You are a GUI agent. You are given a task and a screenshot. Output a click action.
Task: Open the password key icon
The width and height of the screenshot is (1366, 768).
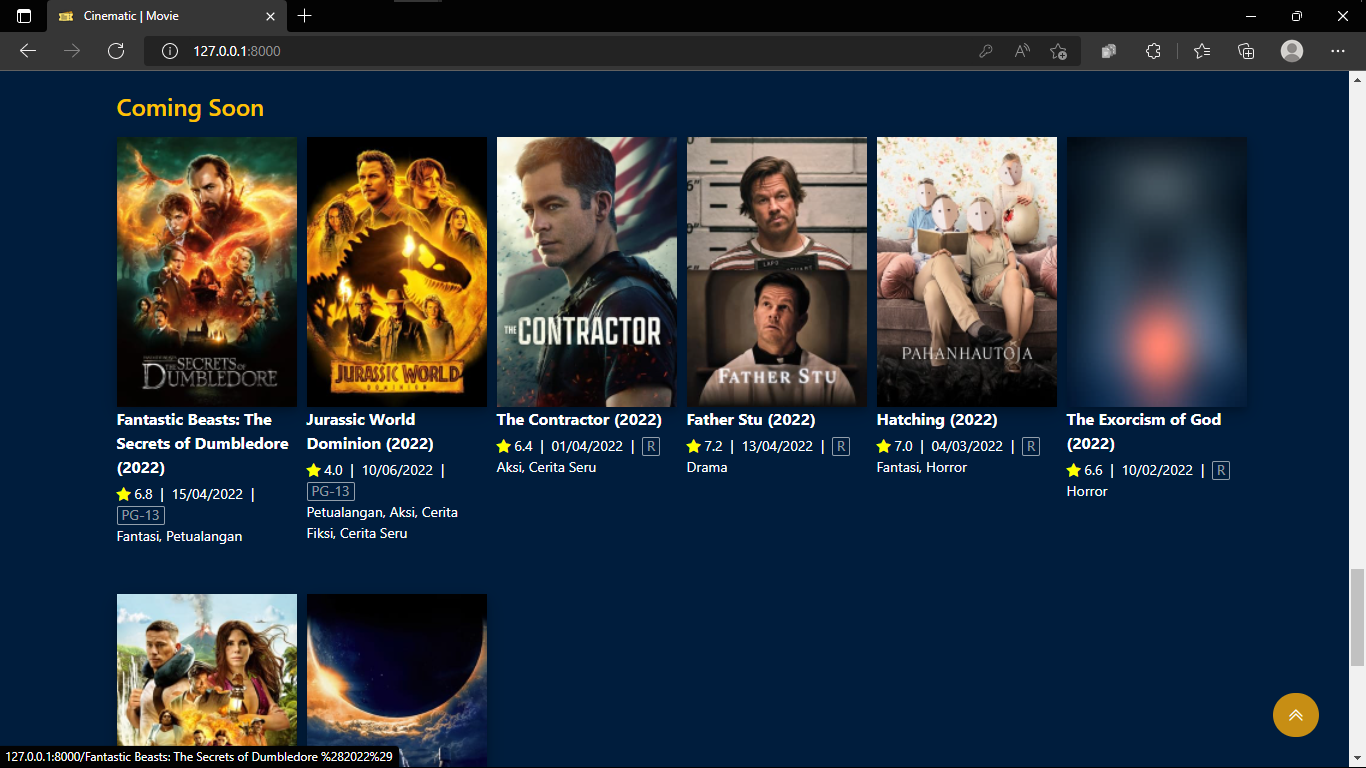(986, 51)
